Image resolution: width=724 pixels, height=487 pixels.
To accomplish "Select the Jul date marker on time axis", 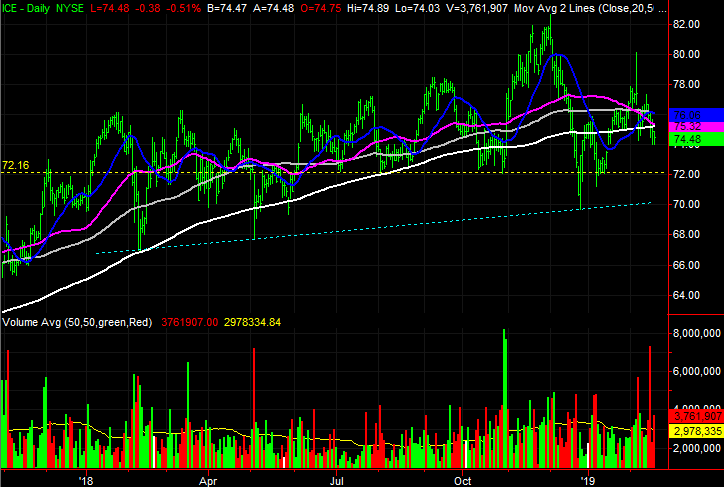I will [337, 481].
